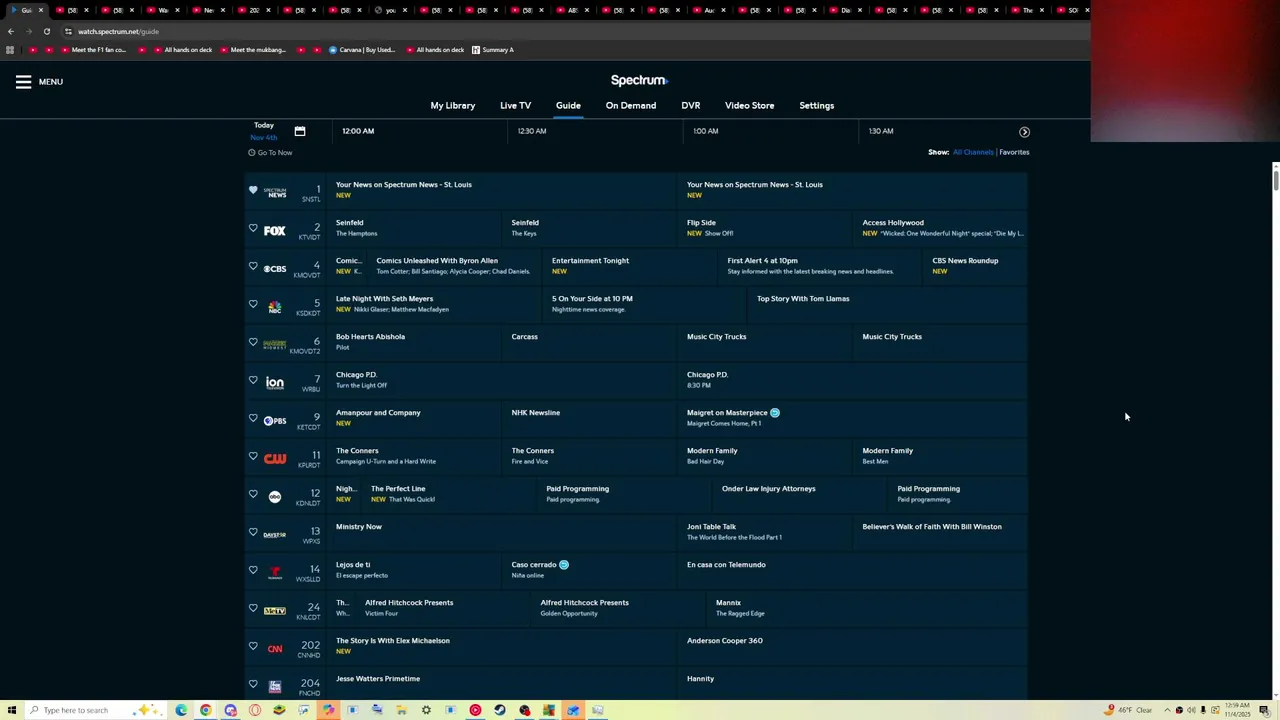Screen dimensions: 1280x720
Task: Open the My Library tab
Action: [453, 105]
